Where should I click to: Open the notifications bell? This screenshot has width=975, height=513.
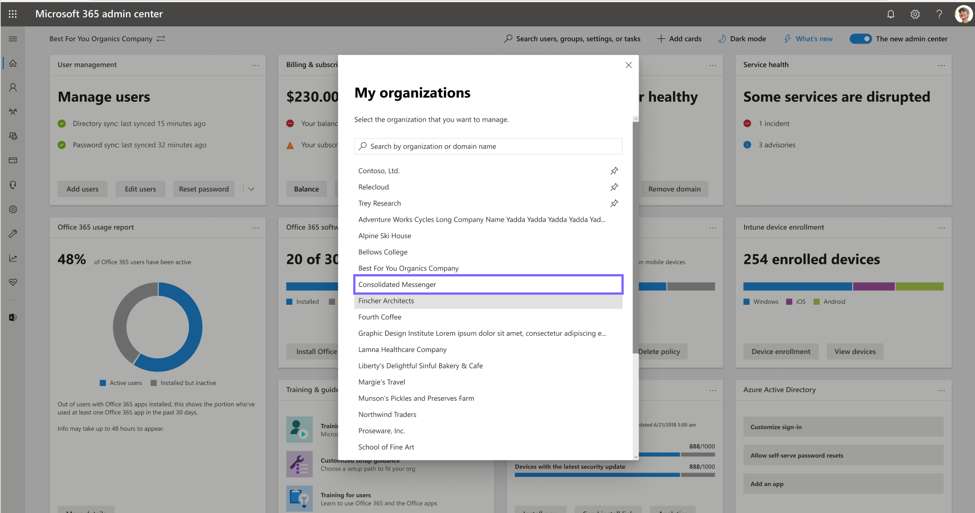pyautogui.click(x=890, y=14)
